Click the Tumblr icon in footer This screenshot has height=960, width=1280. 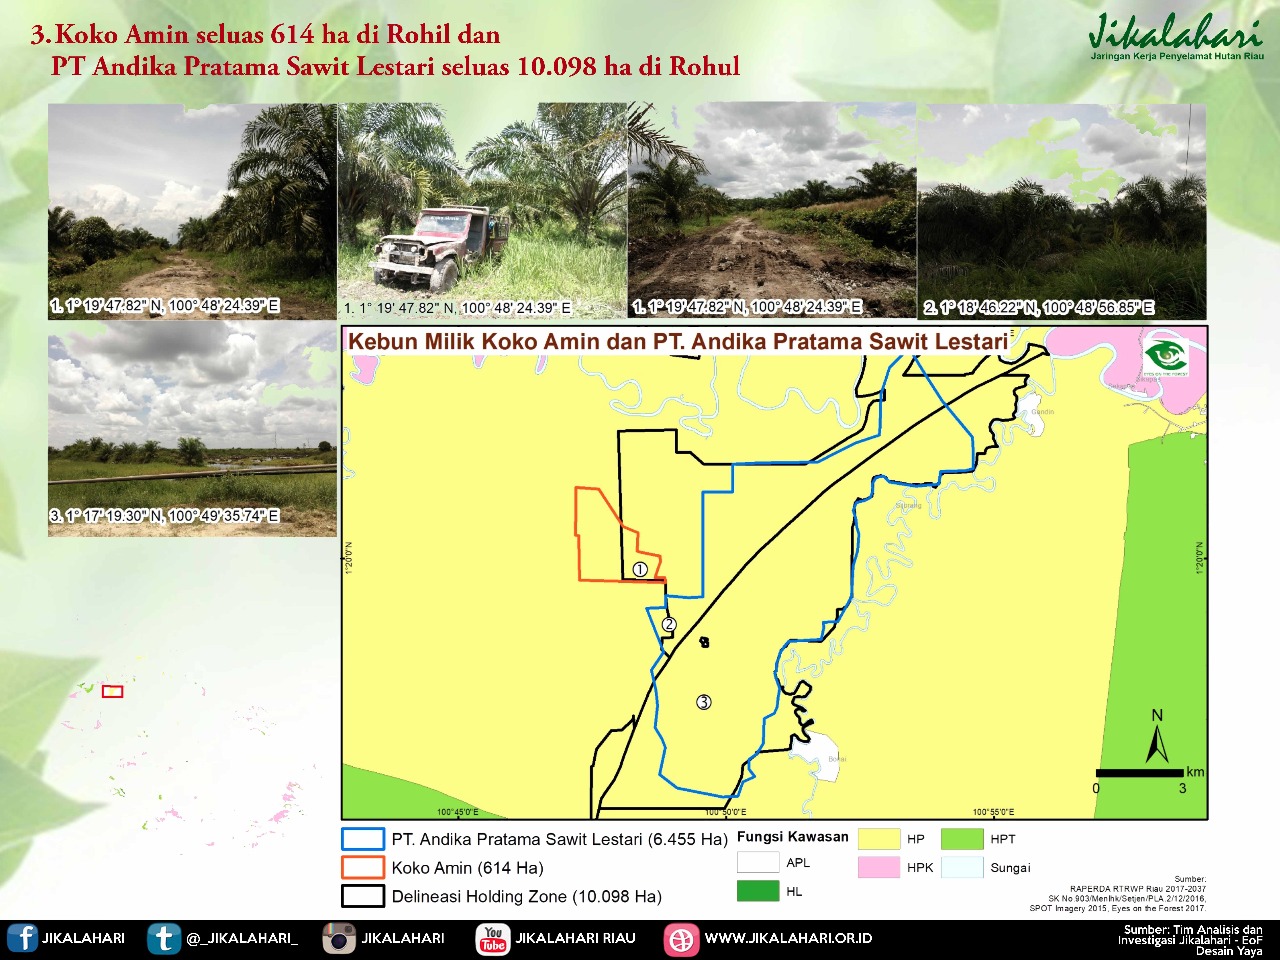tap(164, 938)
